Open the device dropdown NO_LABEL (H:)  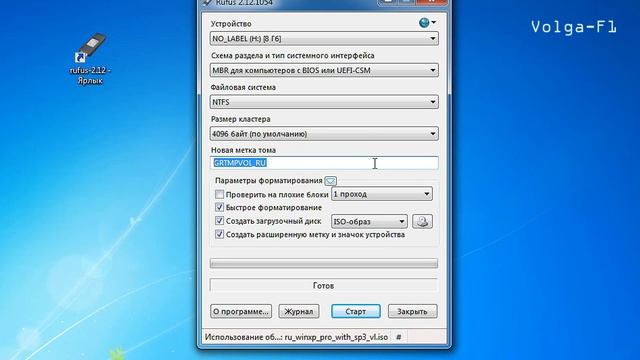click(x=324, y=39)
